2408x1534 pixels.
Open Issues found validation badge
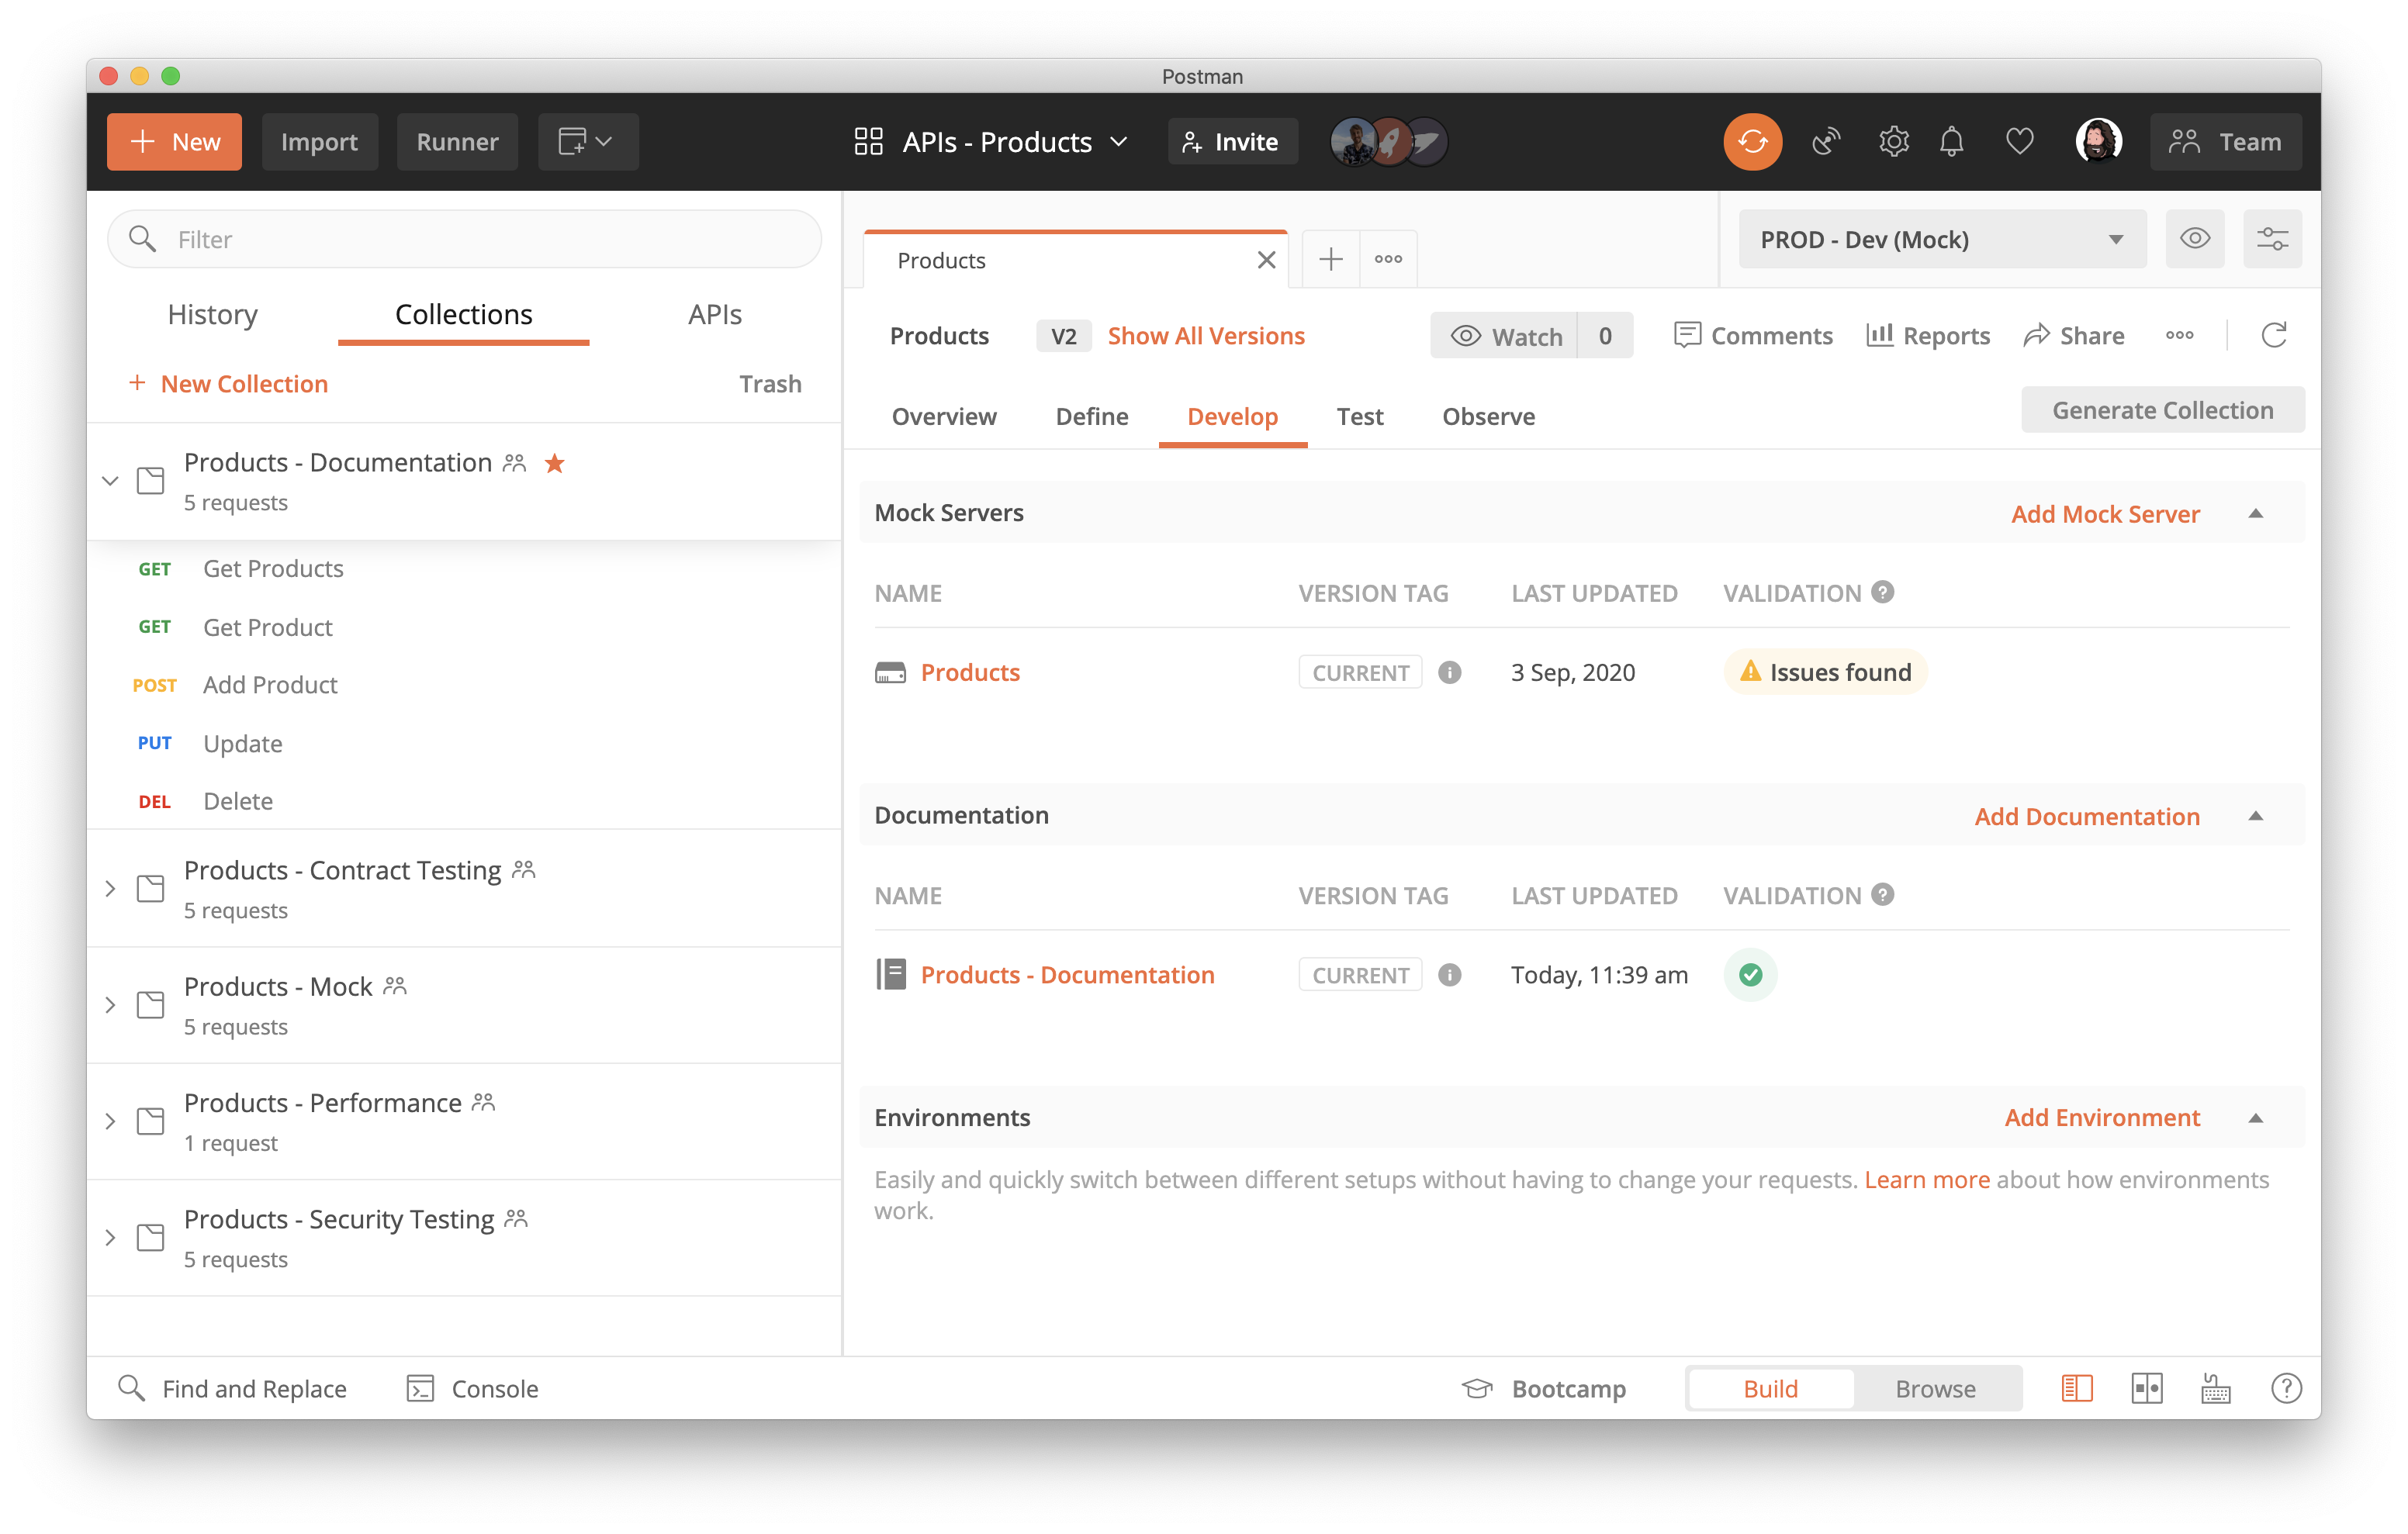click(x=1825, y=672)
